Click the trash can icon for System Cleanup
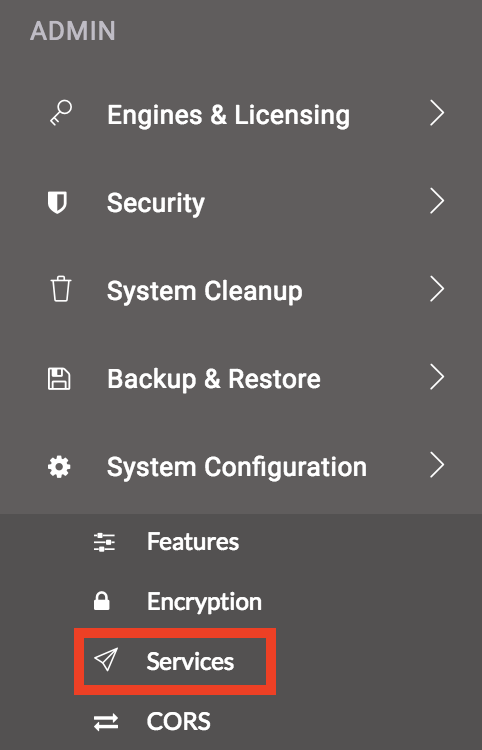The height and width of the screenshot is (750, 482). 61,289
